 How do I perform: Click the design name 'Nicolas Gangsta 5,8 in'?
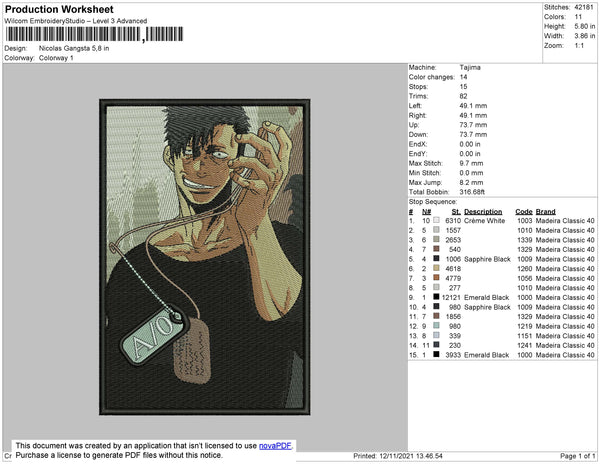[x=74, y=49]
